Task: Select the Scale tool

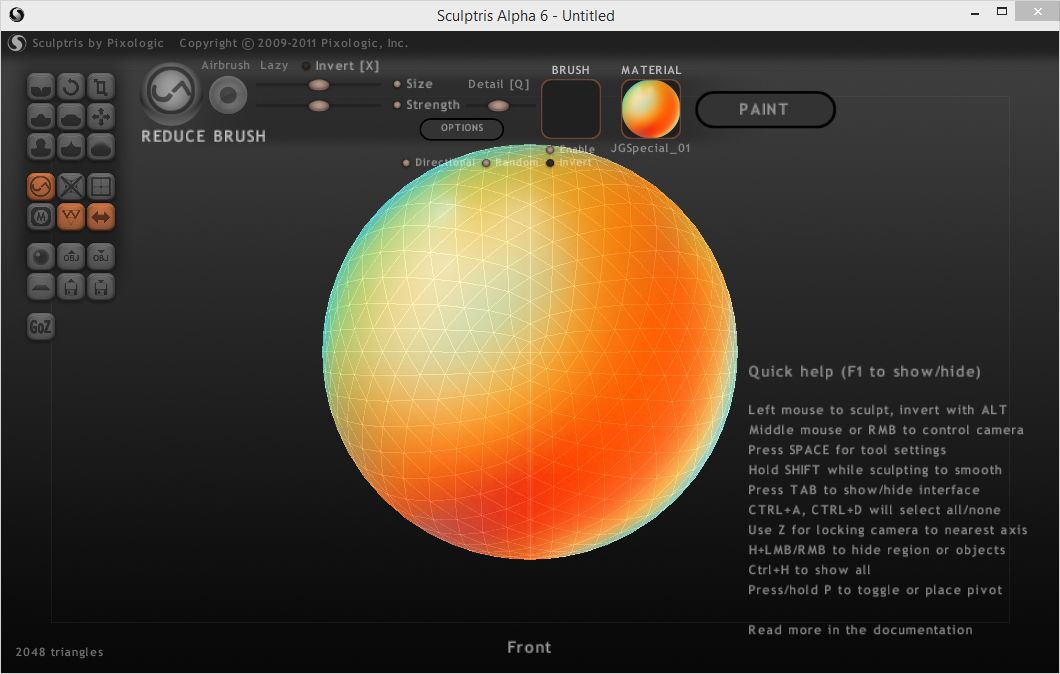Action: coord(101,87)
